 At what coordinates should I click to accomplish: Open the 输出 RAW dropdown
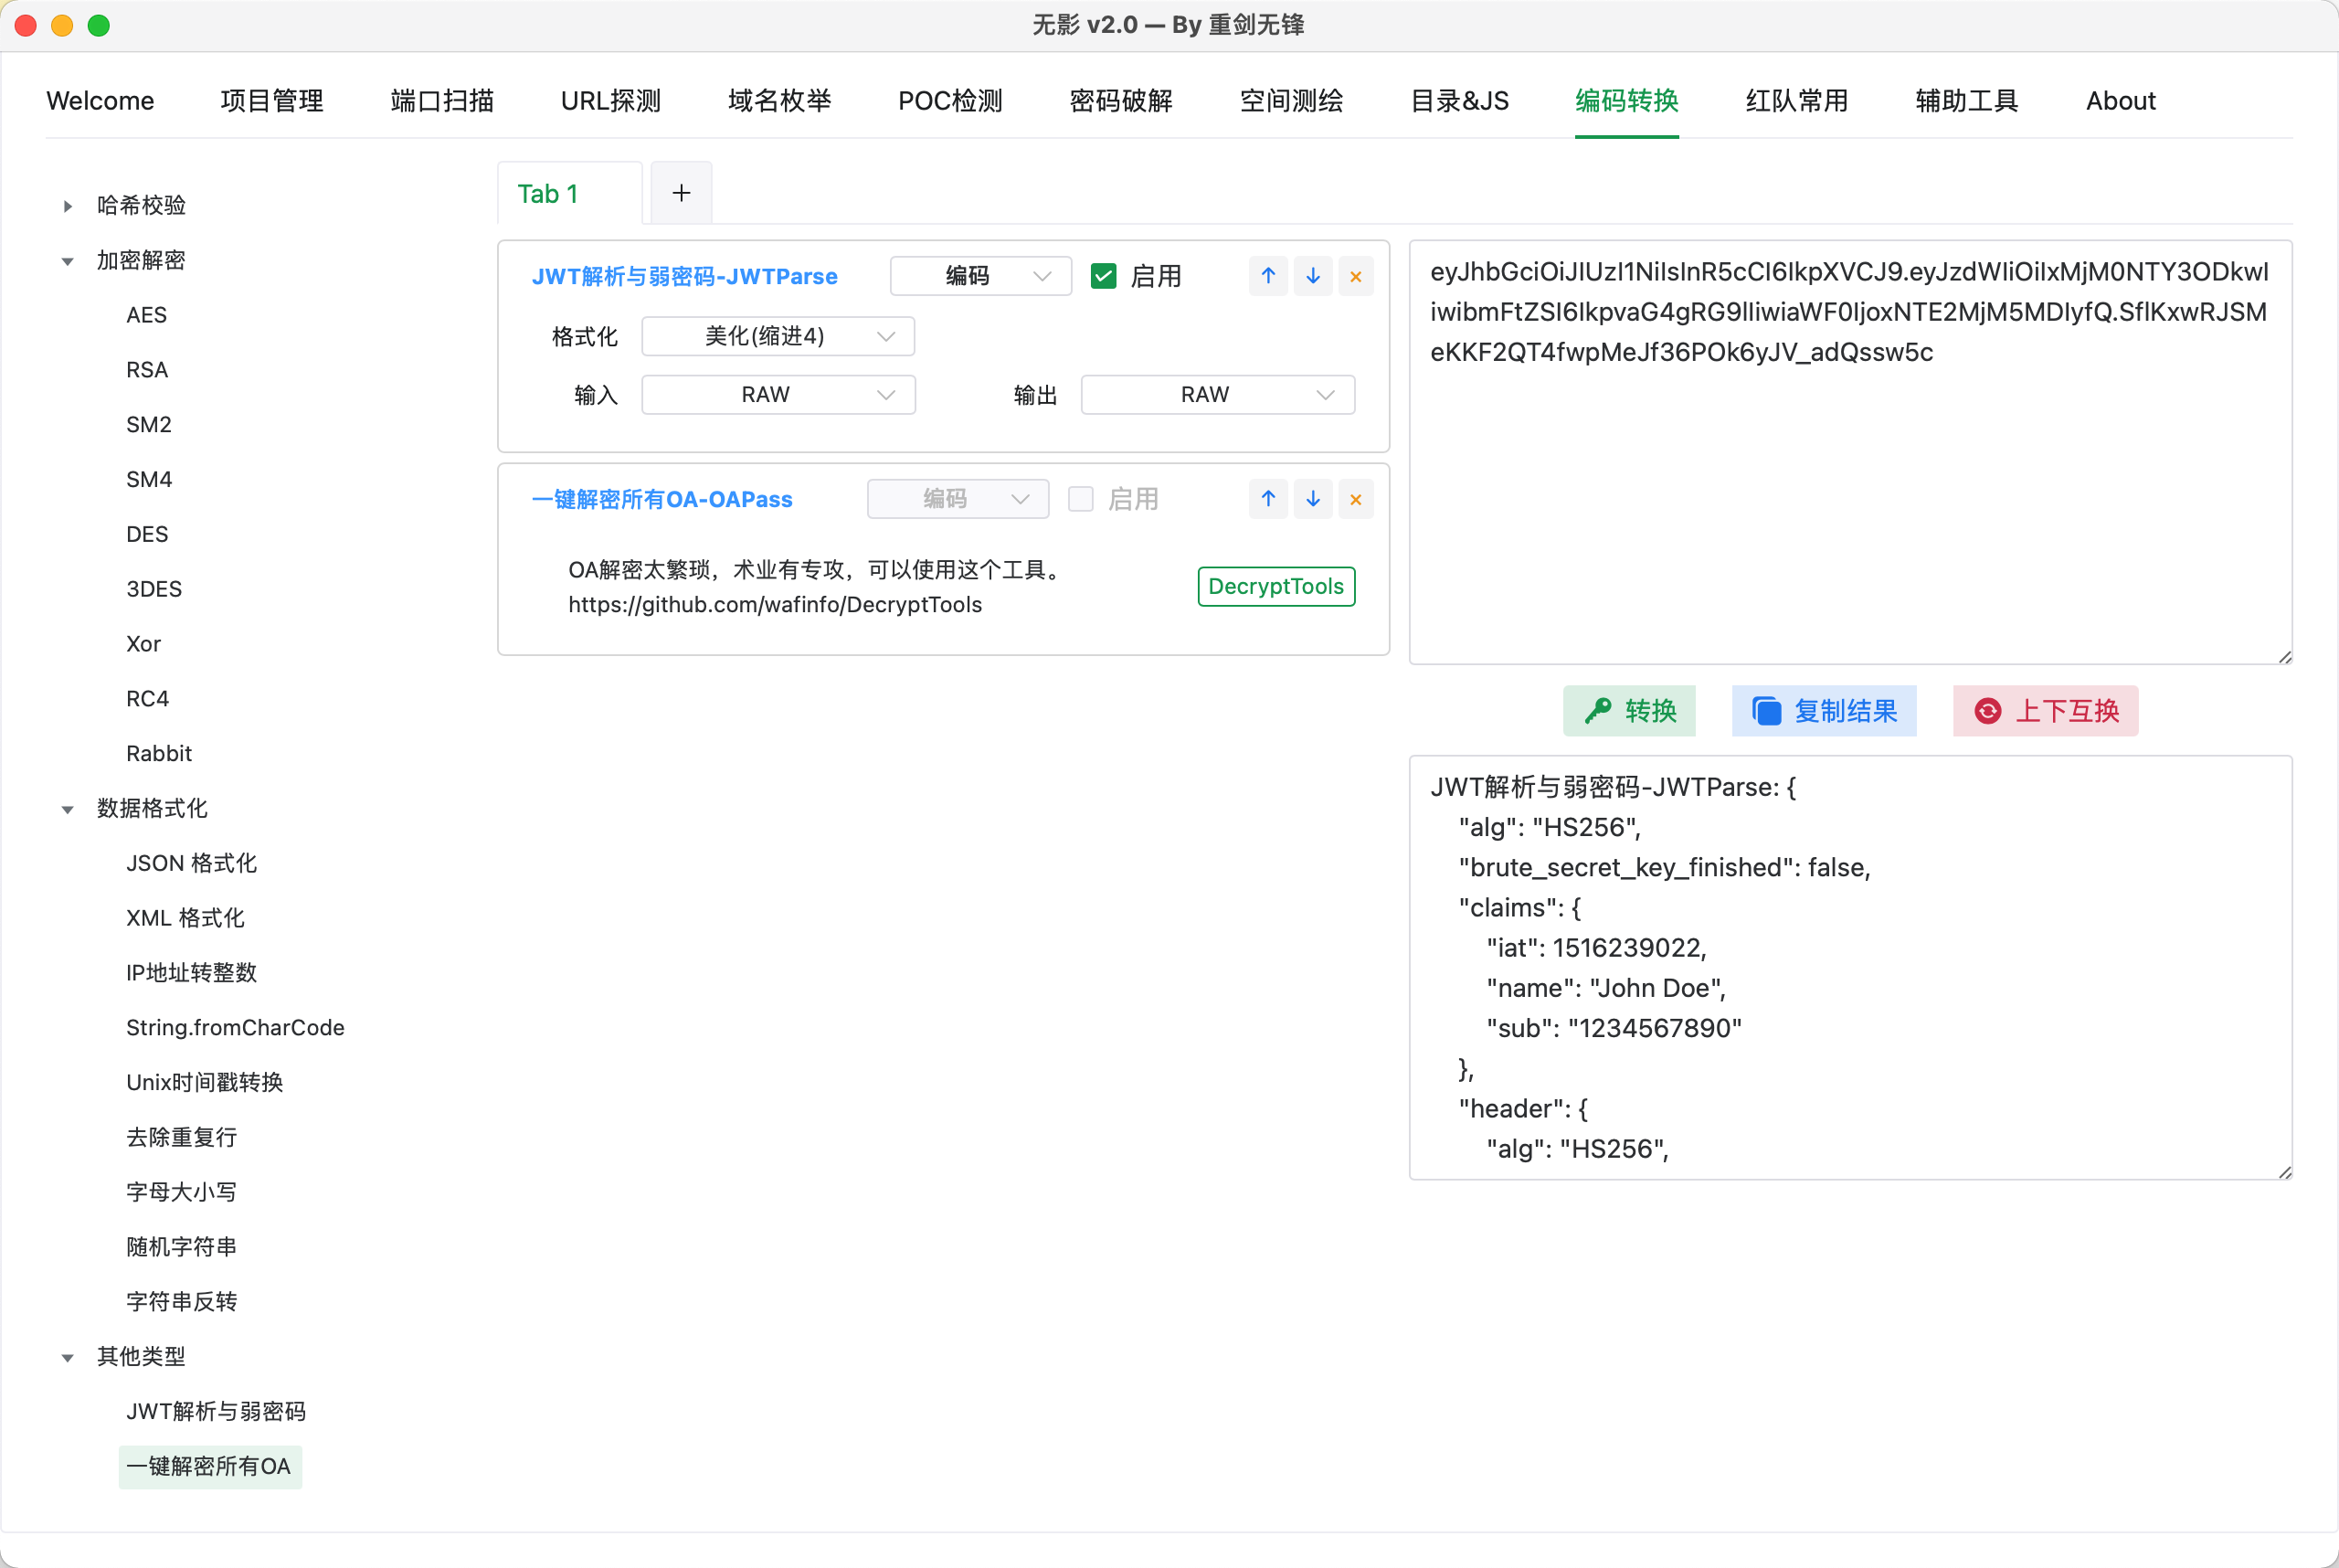1217,395
